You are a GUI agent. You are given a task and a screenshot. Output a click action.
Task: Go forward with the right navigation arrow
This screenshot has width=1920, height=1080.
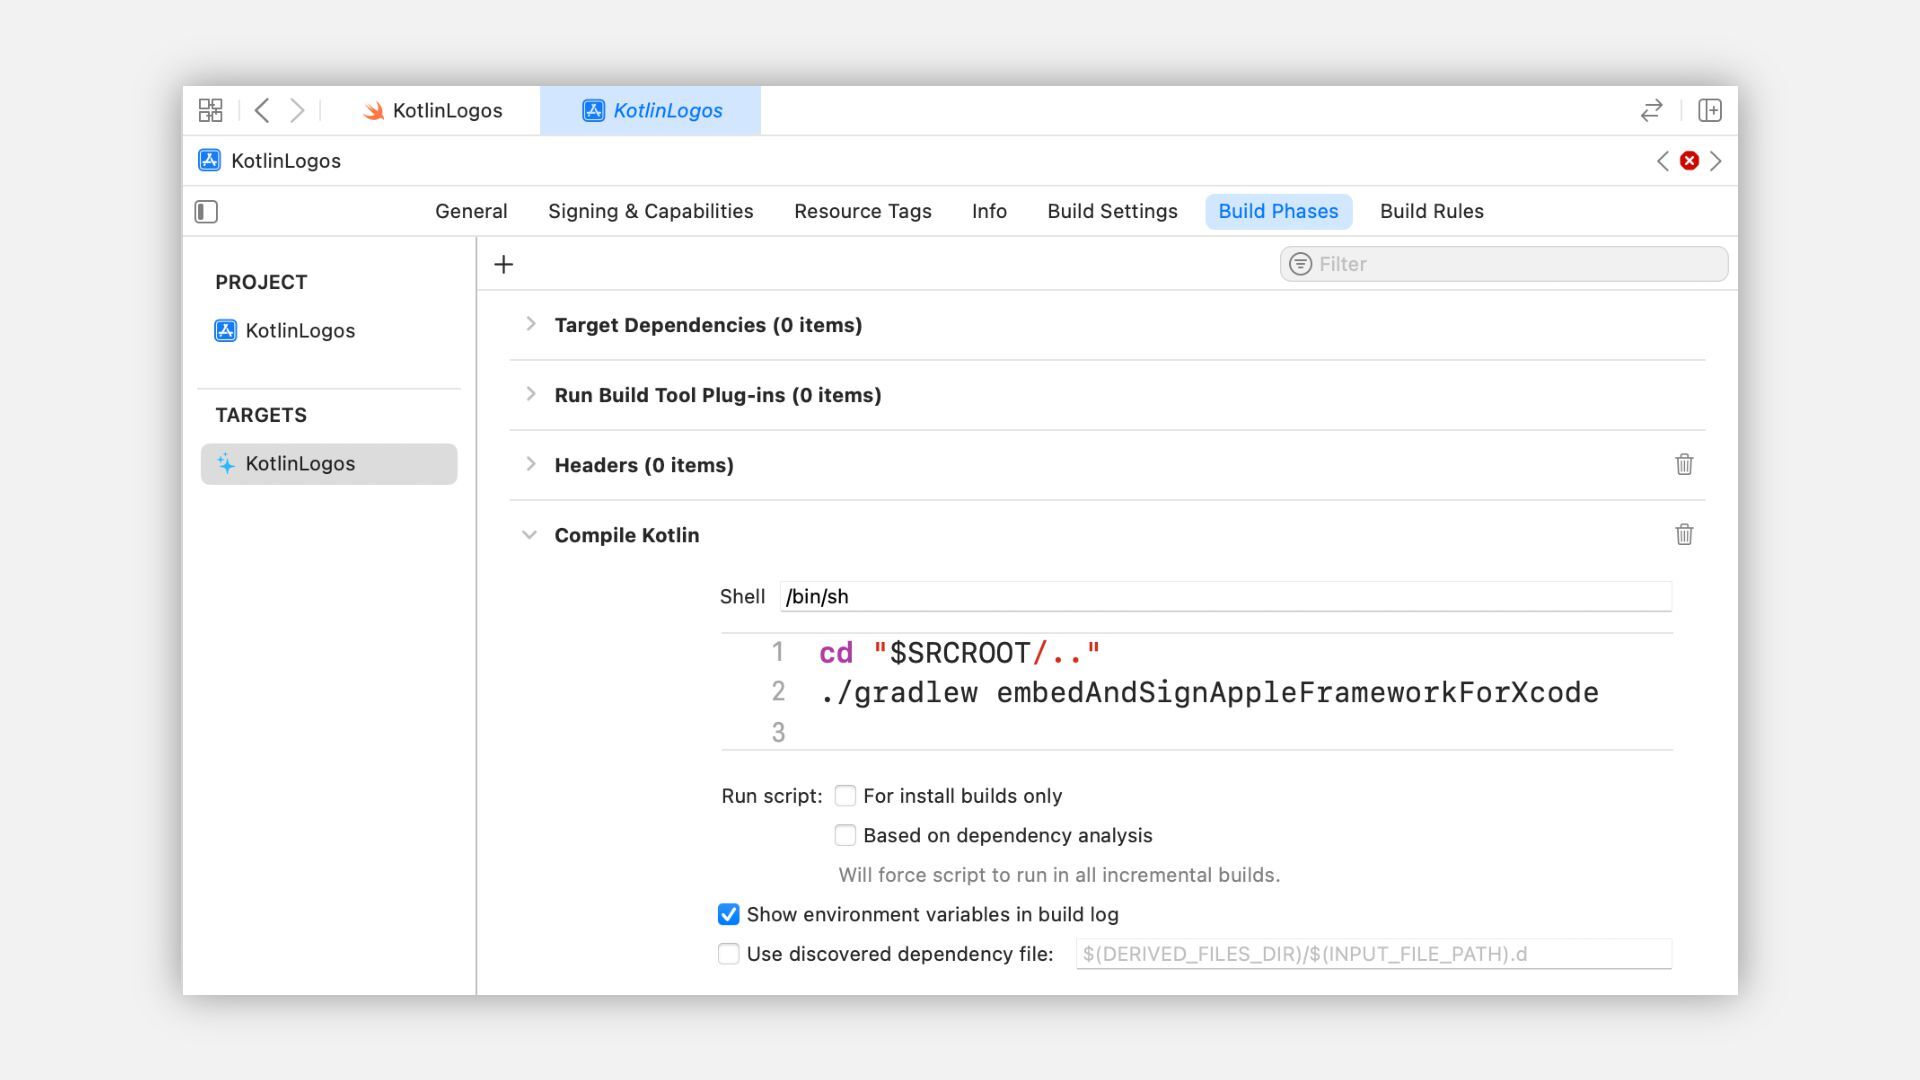pos(297,110)
